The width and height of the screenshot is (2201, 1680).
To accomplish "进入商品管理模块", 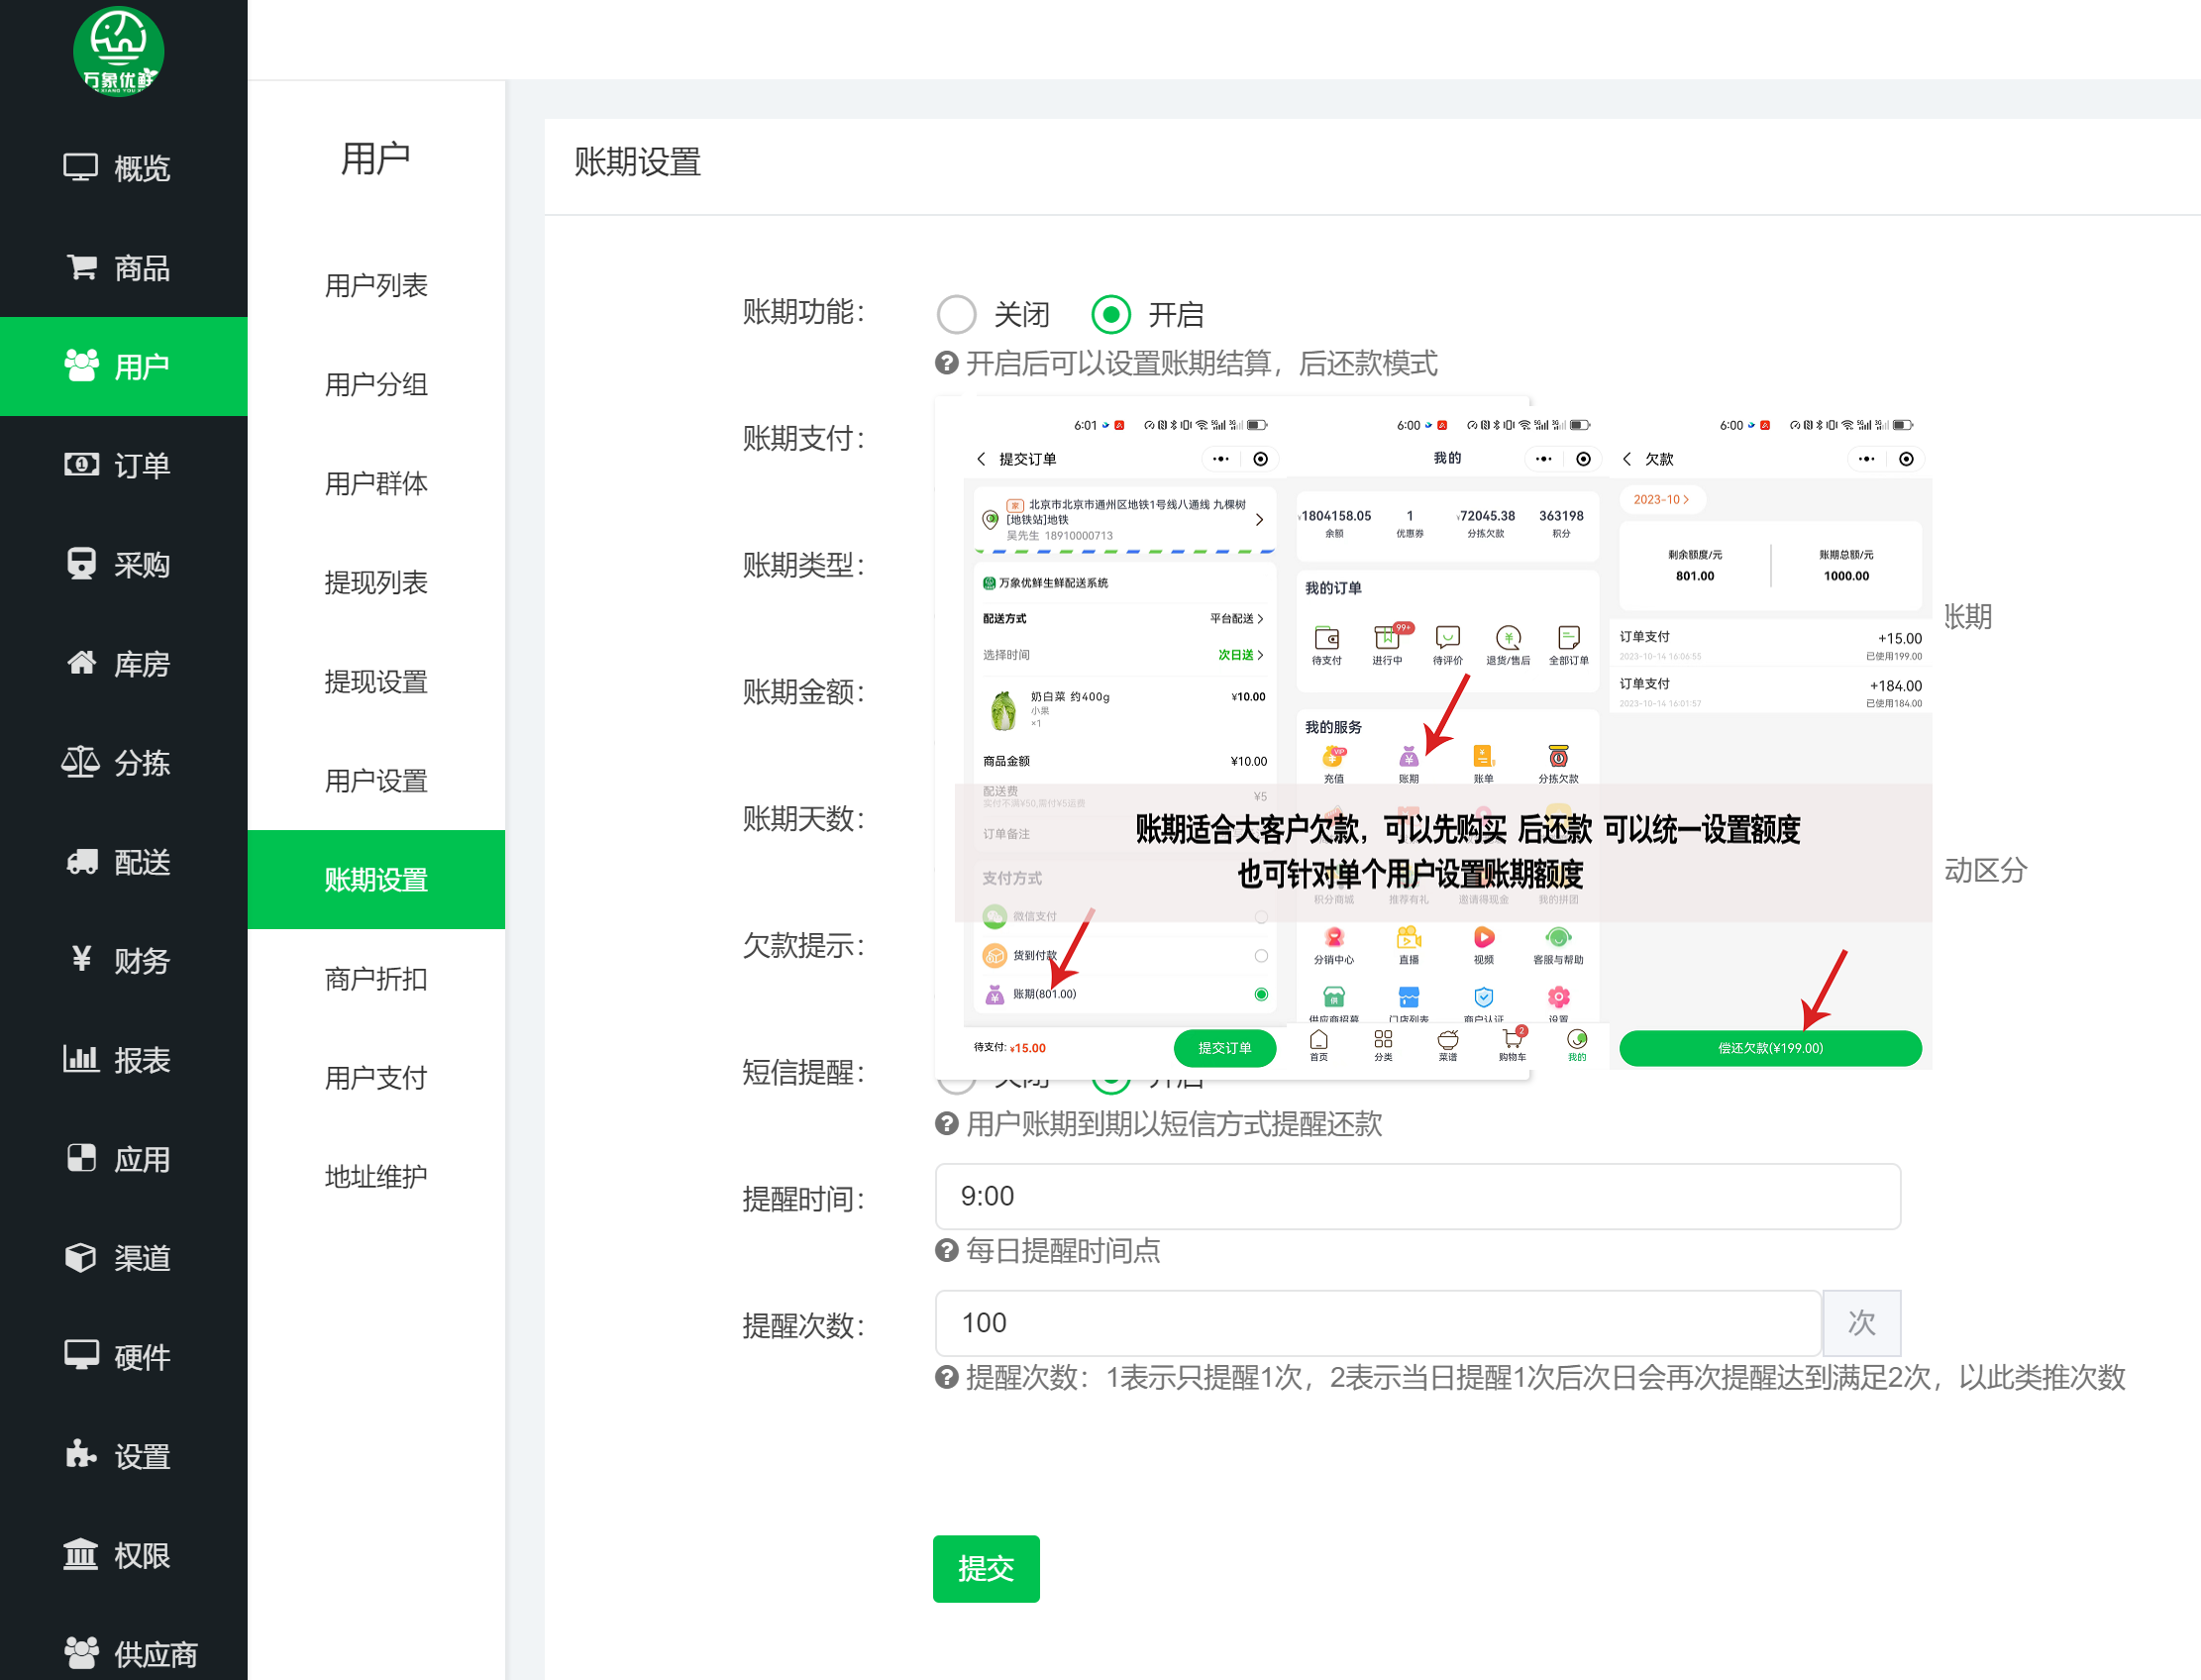I will click(122, 267).
